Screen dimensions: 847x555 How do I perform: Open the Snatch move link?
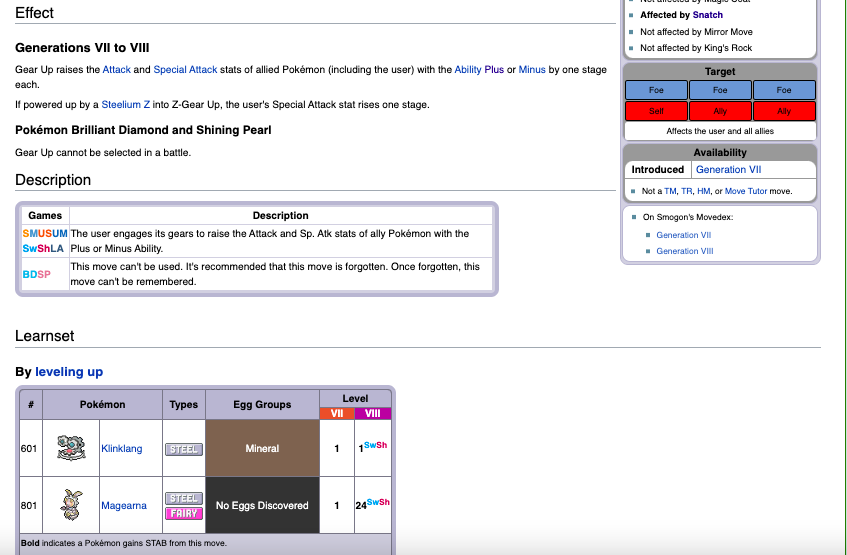coord(707,15)
